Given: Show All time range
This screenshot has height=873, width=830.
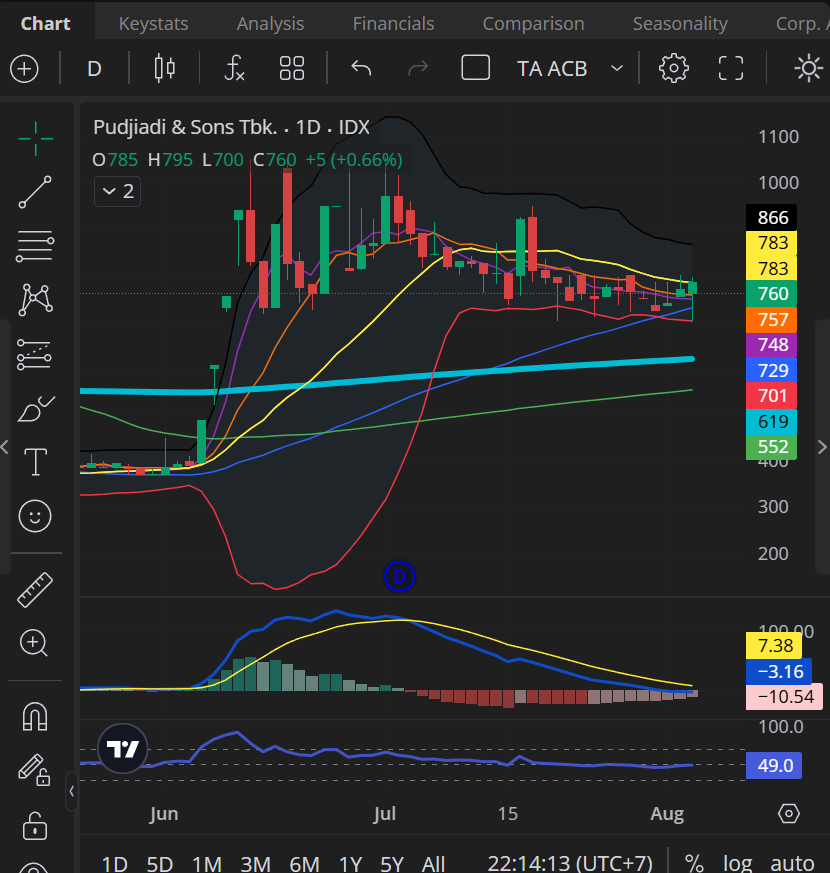Looking at the screenshot, I should (x=433, y=864).
